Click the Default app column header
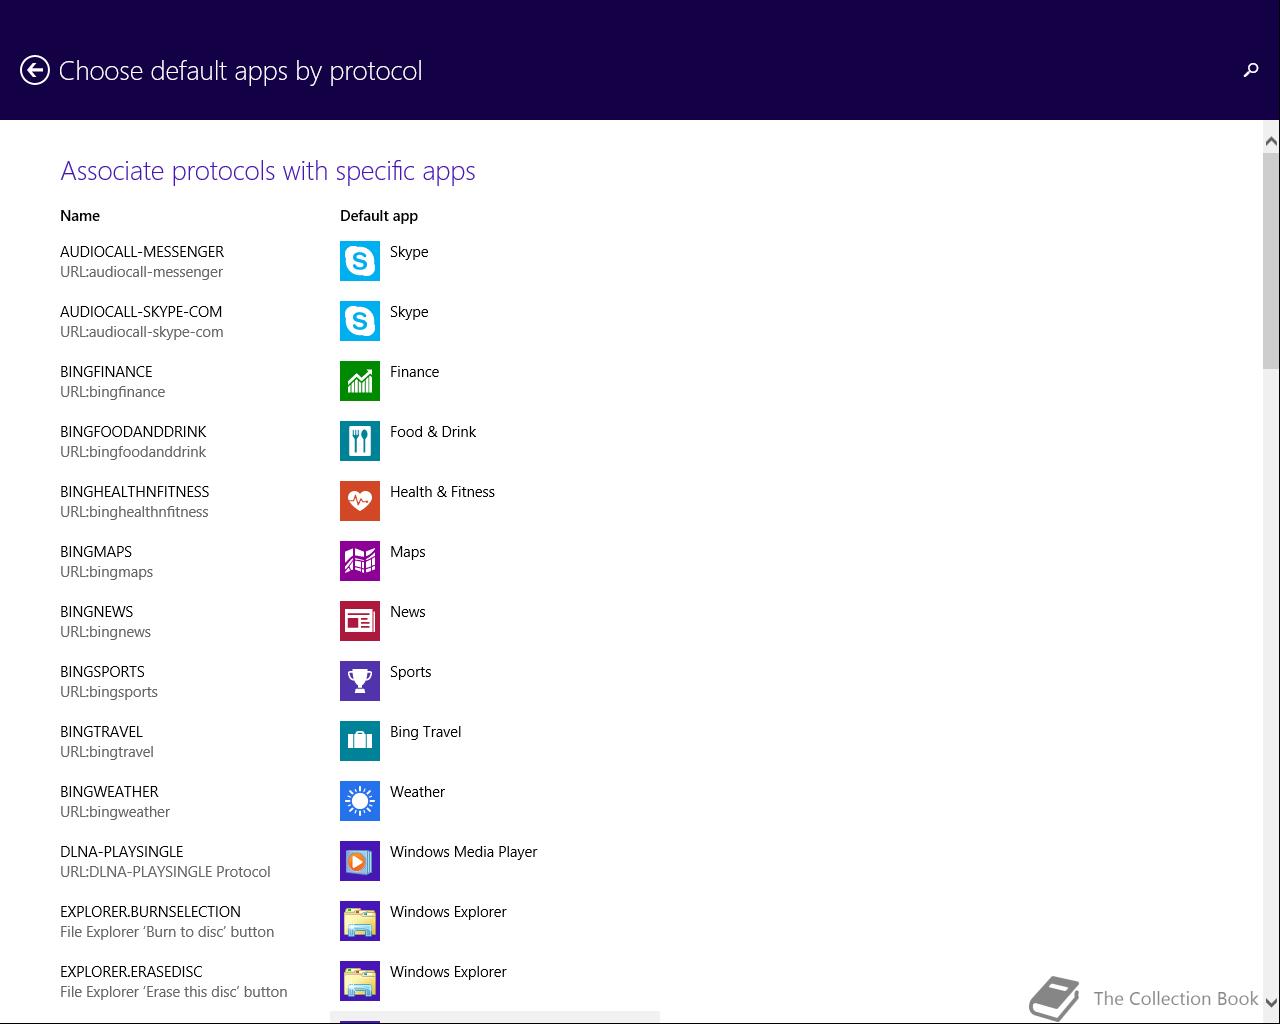The width and height of the screenshot is (1280, 1024). click(x=379, y=216)
